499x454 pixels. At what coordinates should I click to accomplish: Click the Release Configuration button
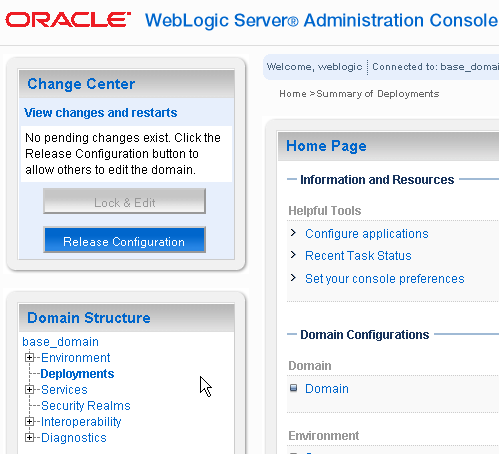[124, 240]
